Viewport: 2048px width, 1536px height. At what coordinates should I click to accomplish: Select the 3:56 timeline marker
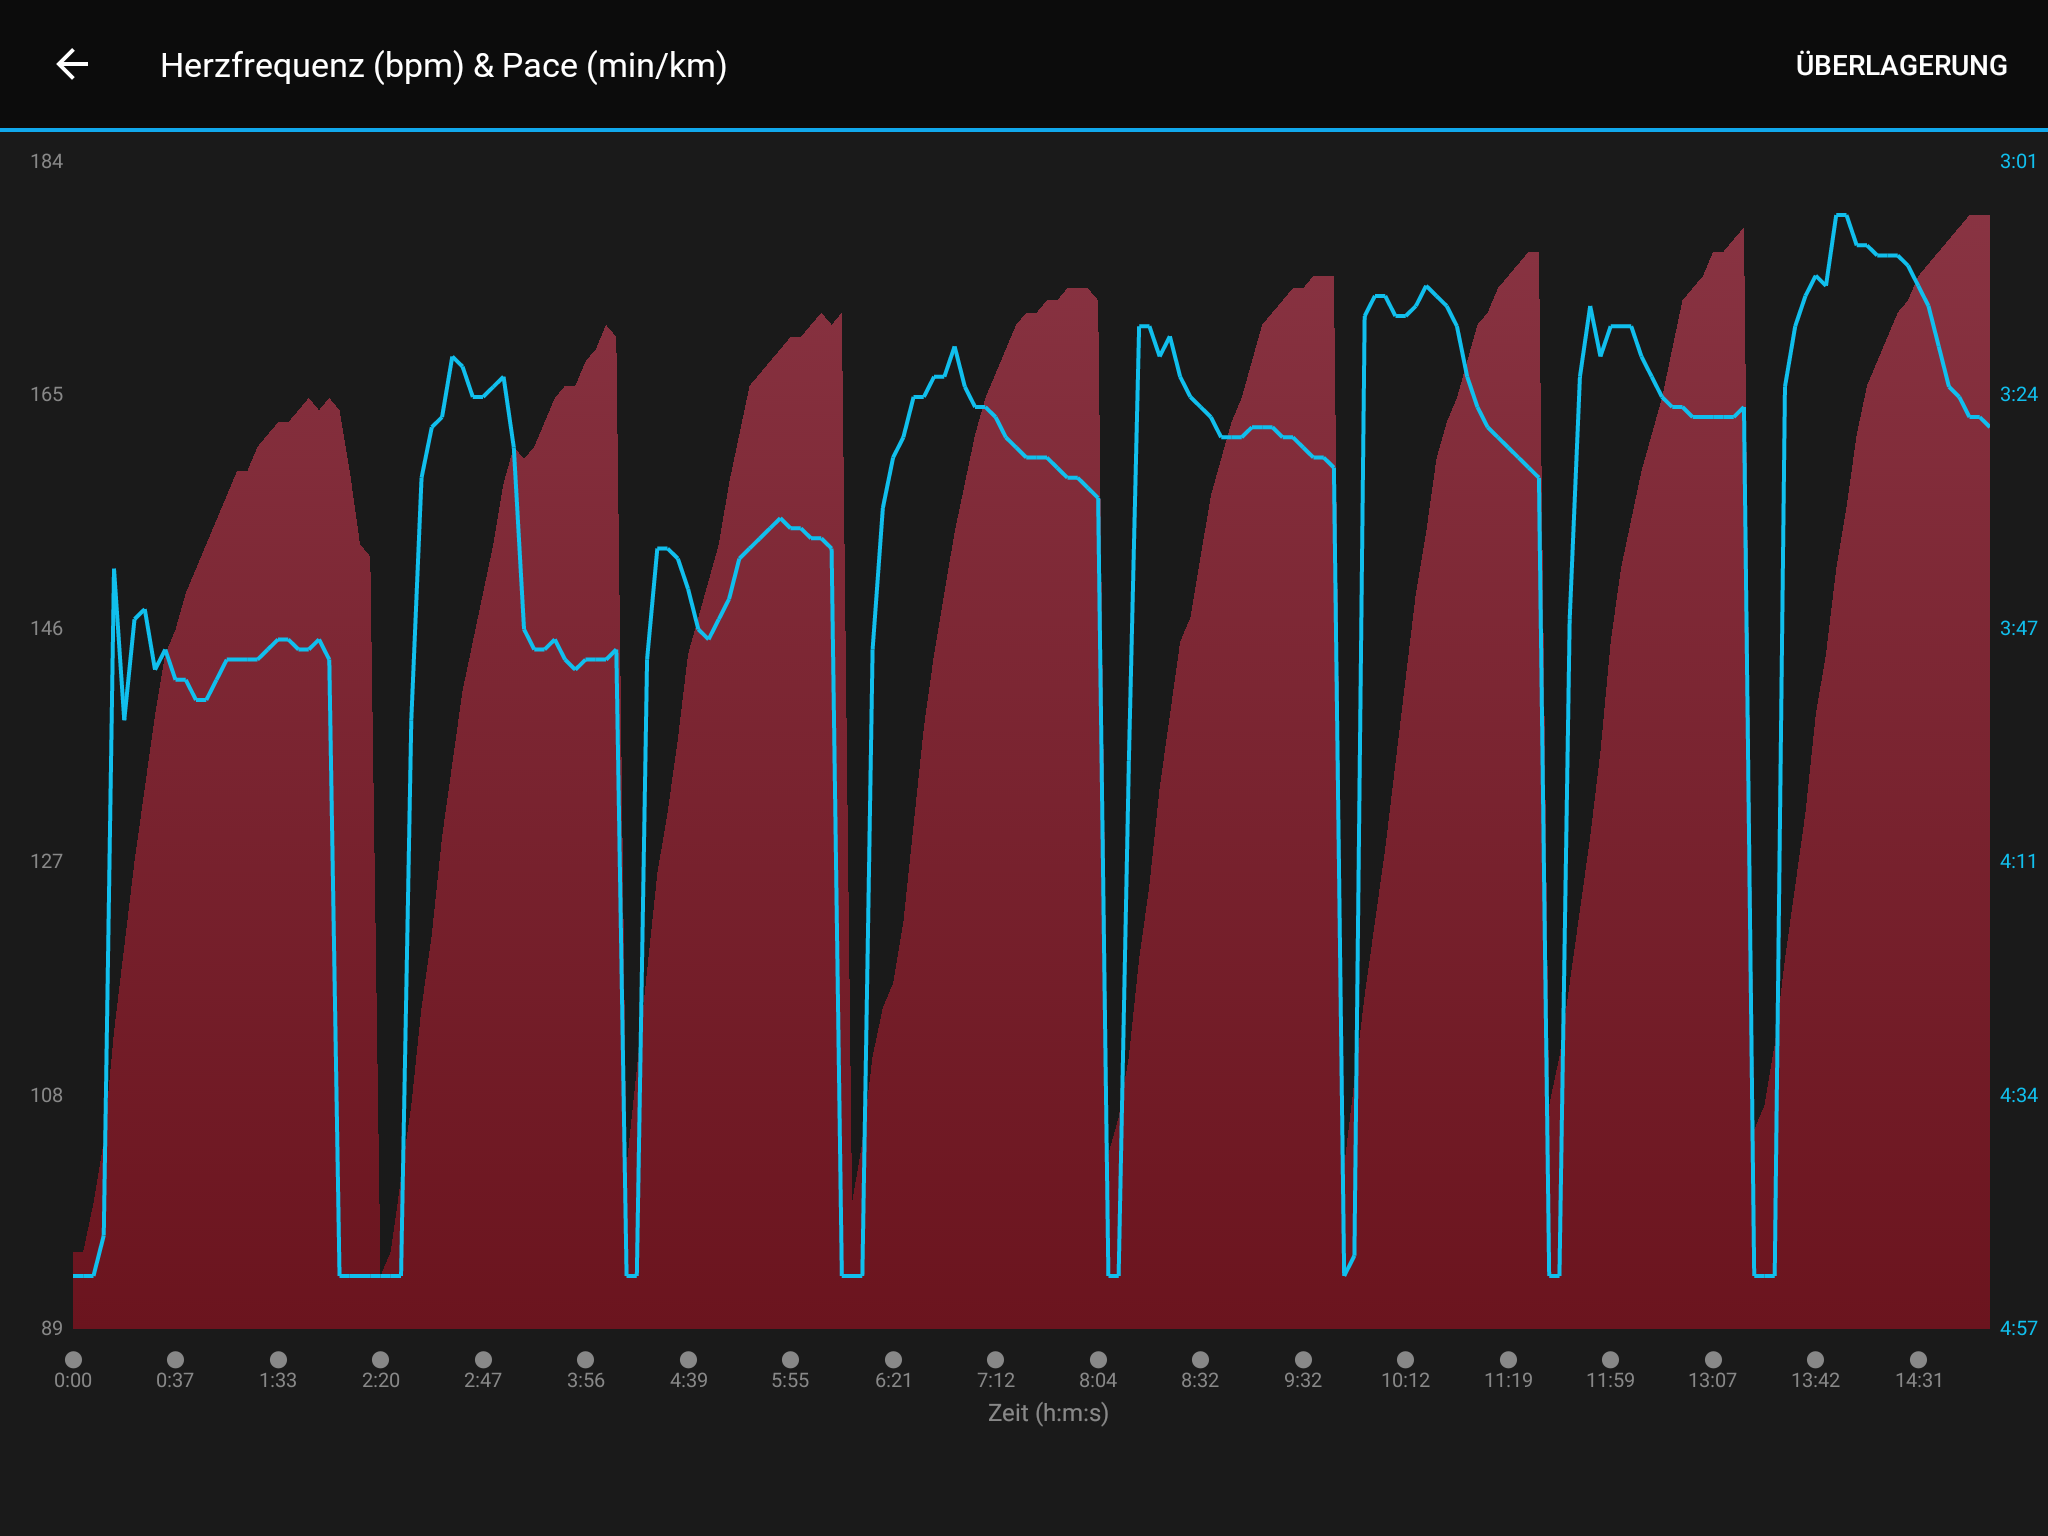pos(586,1359)
